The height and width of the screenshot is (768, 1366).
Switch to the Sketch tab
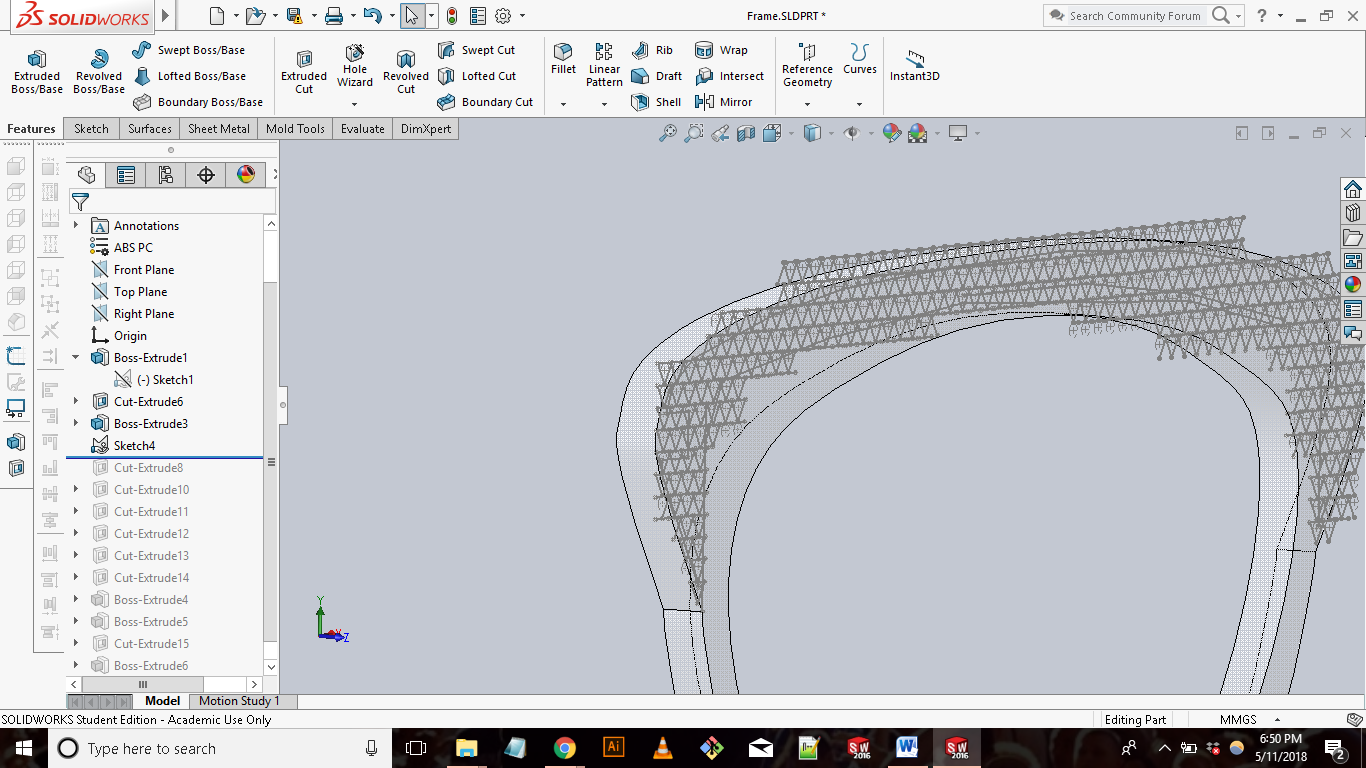[91, 129]
